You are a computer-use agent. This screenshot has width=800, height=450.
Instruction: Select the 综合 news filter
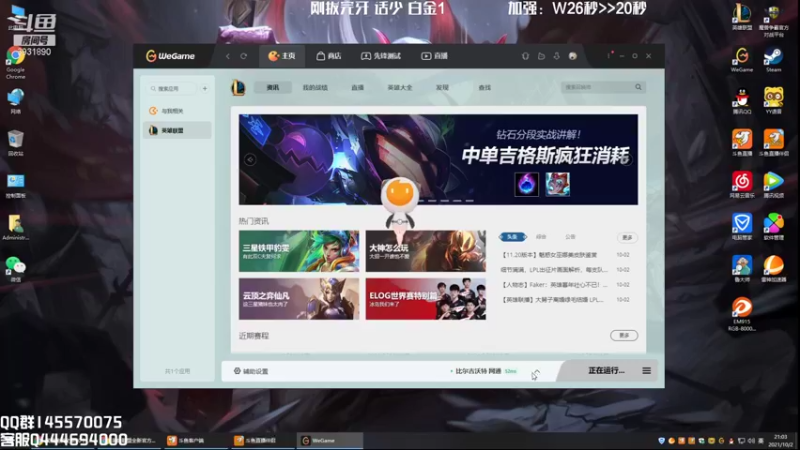click(x=541, y=237)
